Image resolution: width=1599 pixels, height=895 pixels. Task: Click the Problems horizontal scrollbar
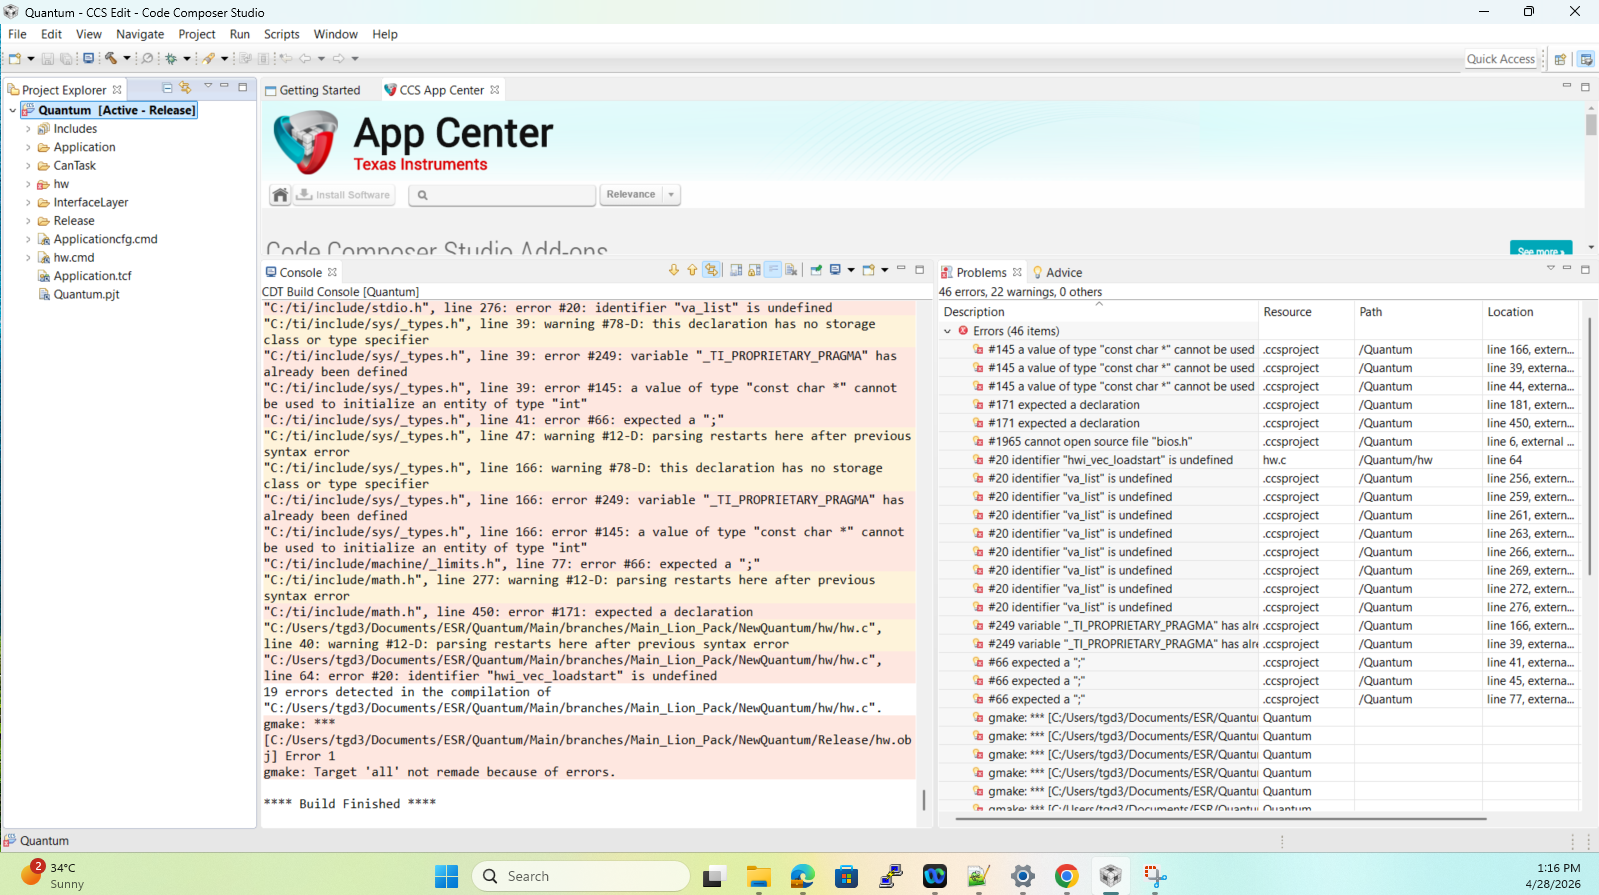click(x=1220, y=819)
